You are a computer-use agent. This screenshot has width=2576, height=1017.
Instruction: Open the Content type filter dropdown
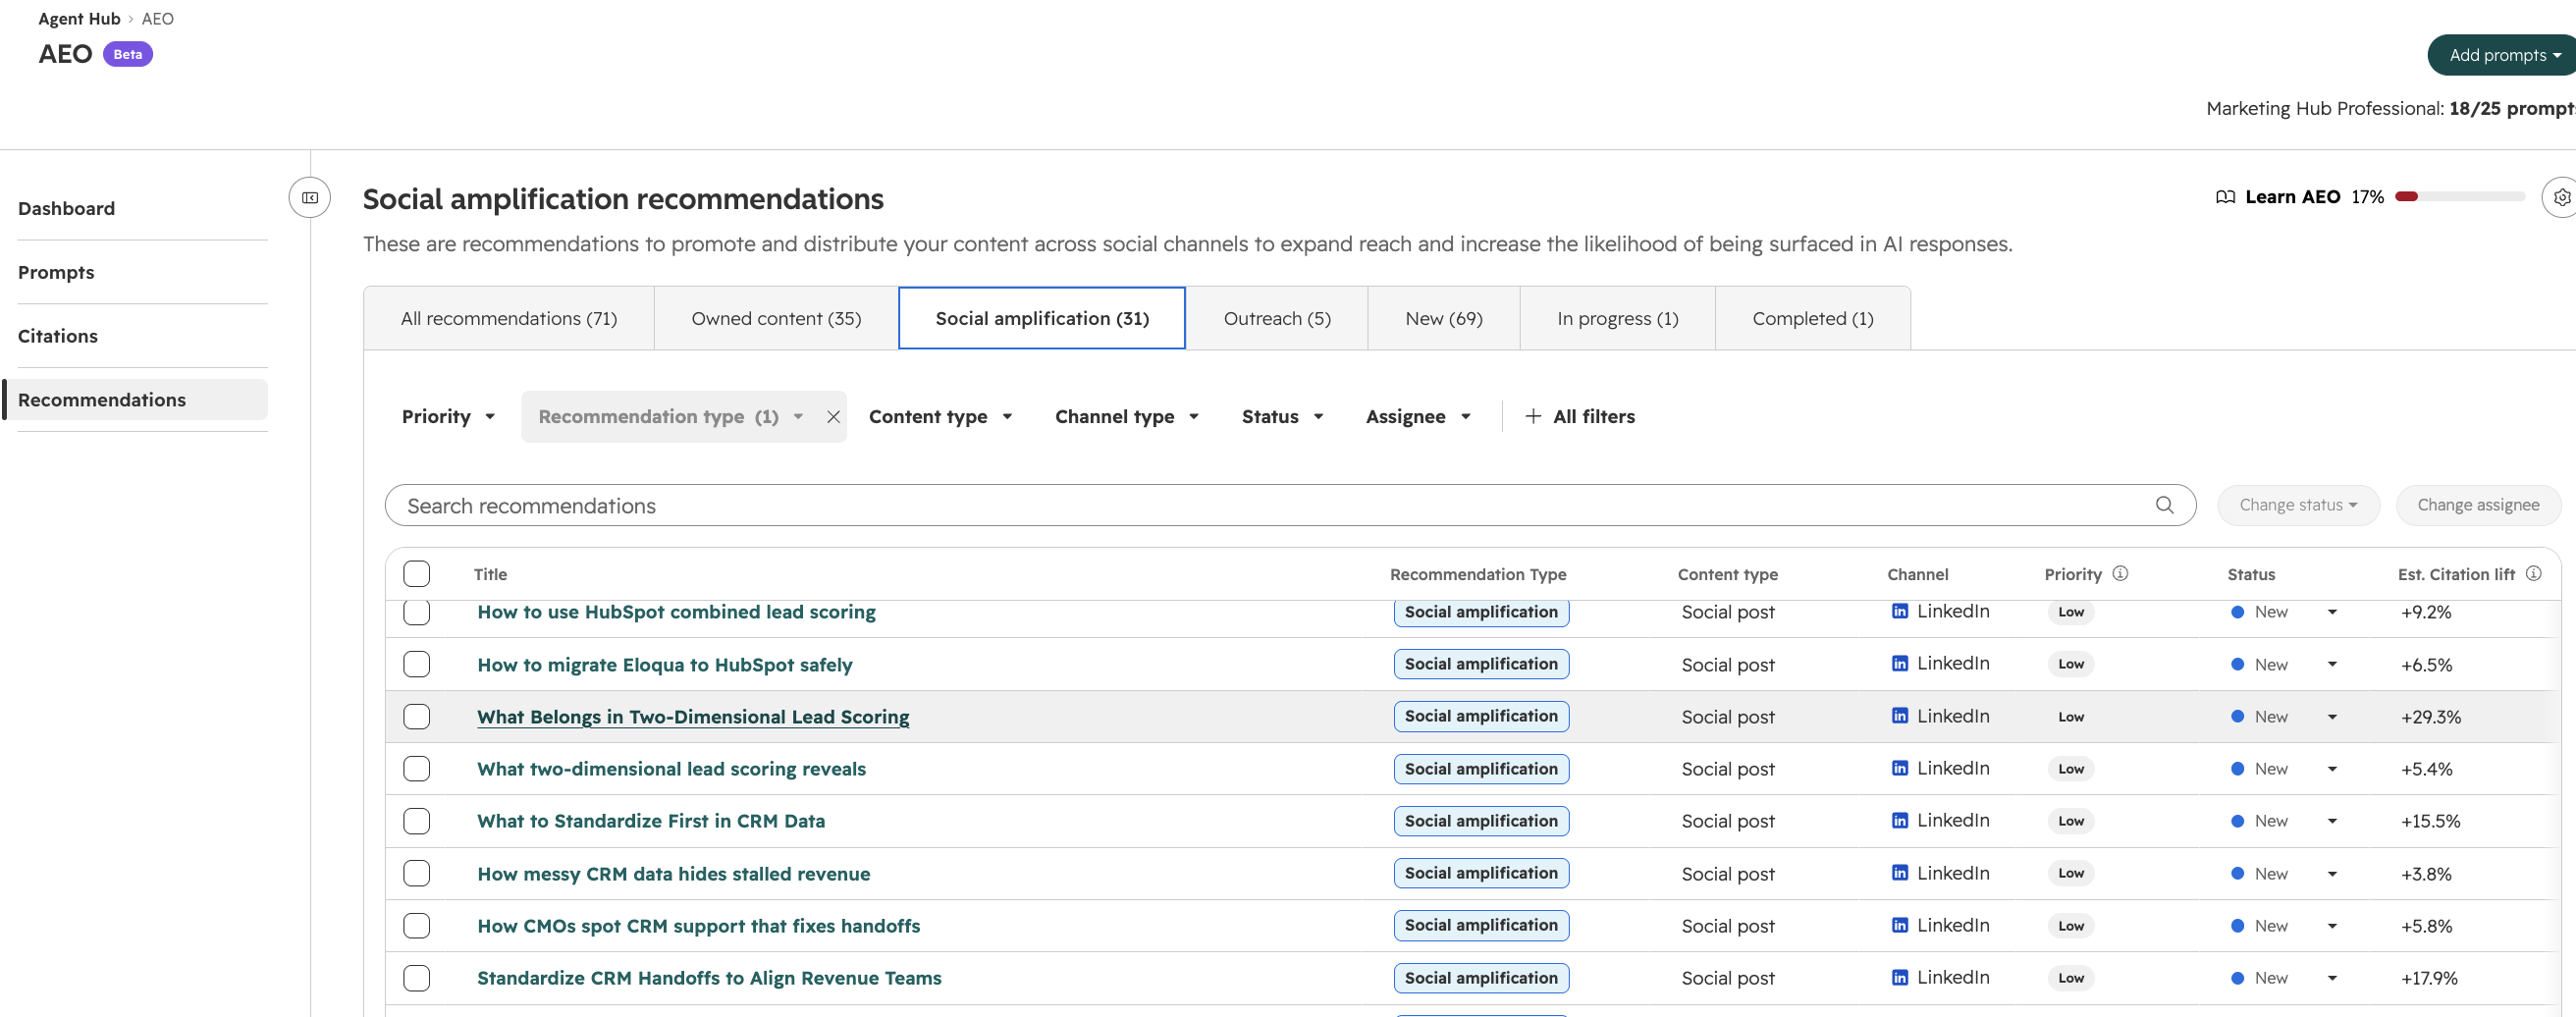click(940, 417)
